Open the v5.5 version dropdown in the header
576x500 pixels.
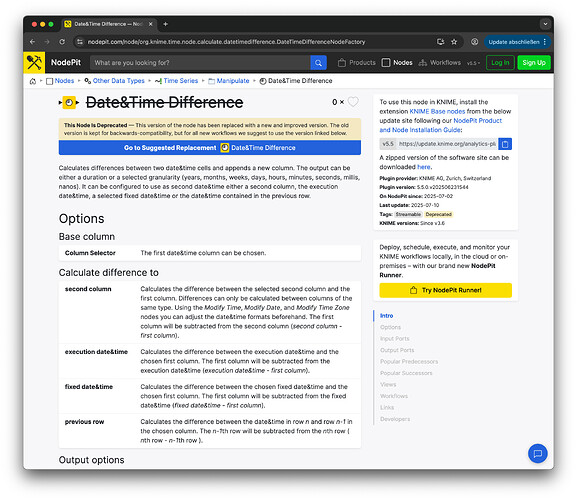(x=473, y=63)
